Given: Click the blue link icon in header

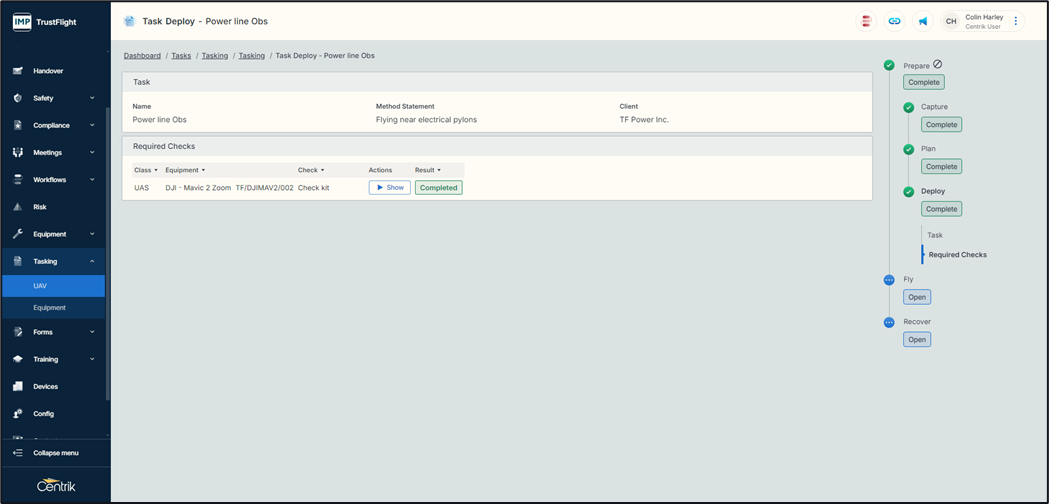Looking at the screenshot, I should pos(894,21).
